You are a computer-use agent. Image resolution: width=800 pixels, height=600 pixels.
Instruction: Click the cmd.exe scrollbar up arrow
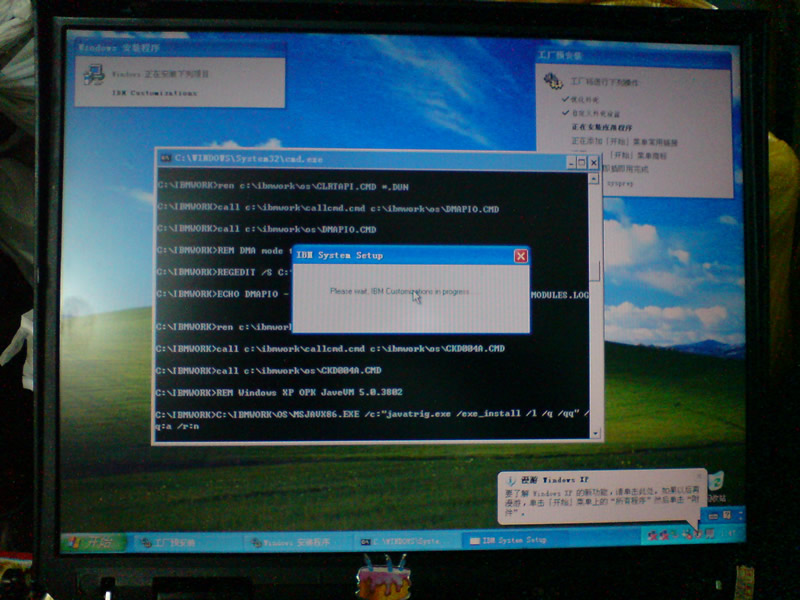(x=593, y=179)
